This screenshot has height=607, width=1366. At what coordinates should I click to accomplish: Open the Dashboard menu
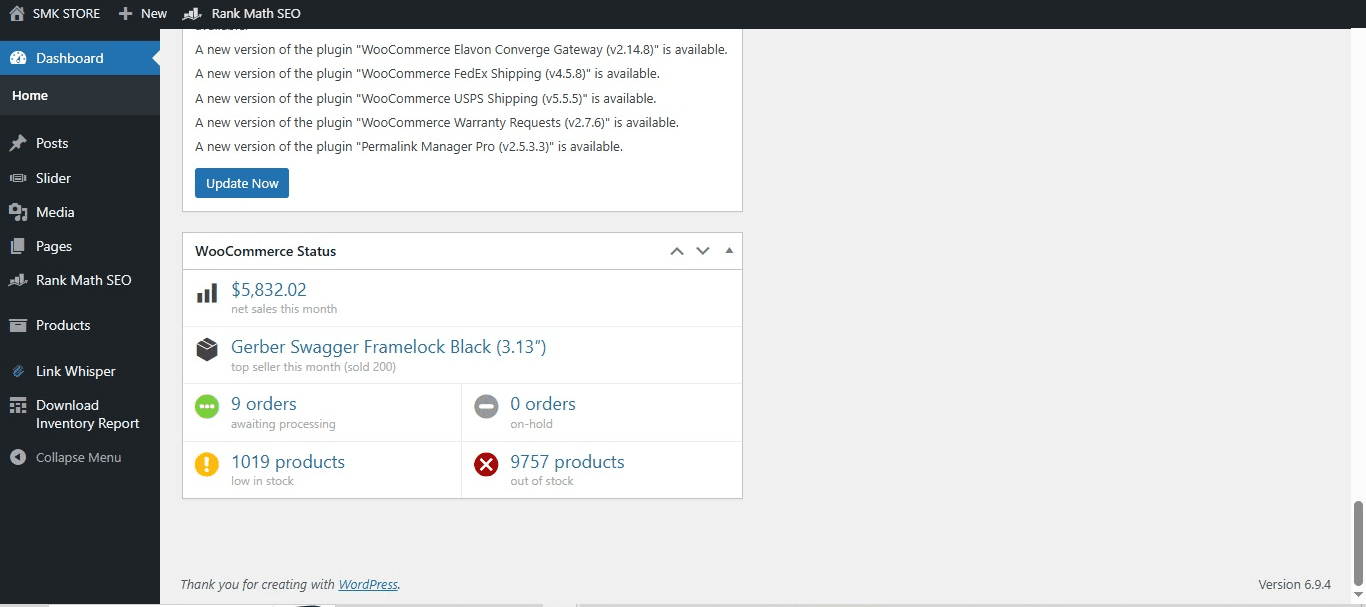pyautogui.click(x=80, y=58)
